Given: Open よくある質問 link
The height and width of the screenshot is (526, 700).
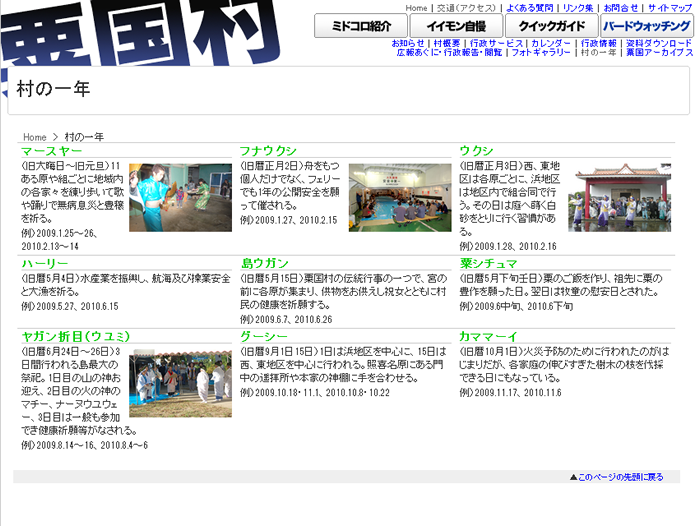Looking at the screenshot, I should tap(529, 7).
